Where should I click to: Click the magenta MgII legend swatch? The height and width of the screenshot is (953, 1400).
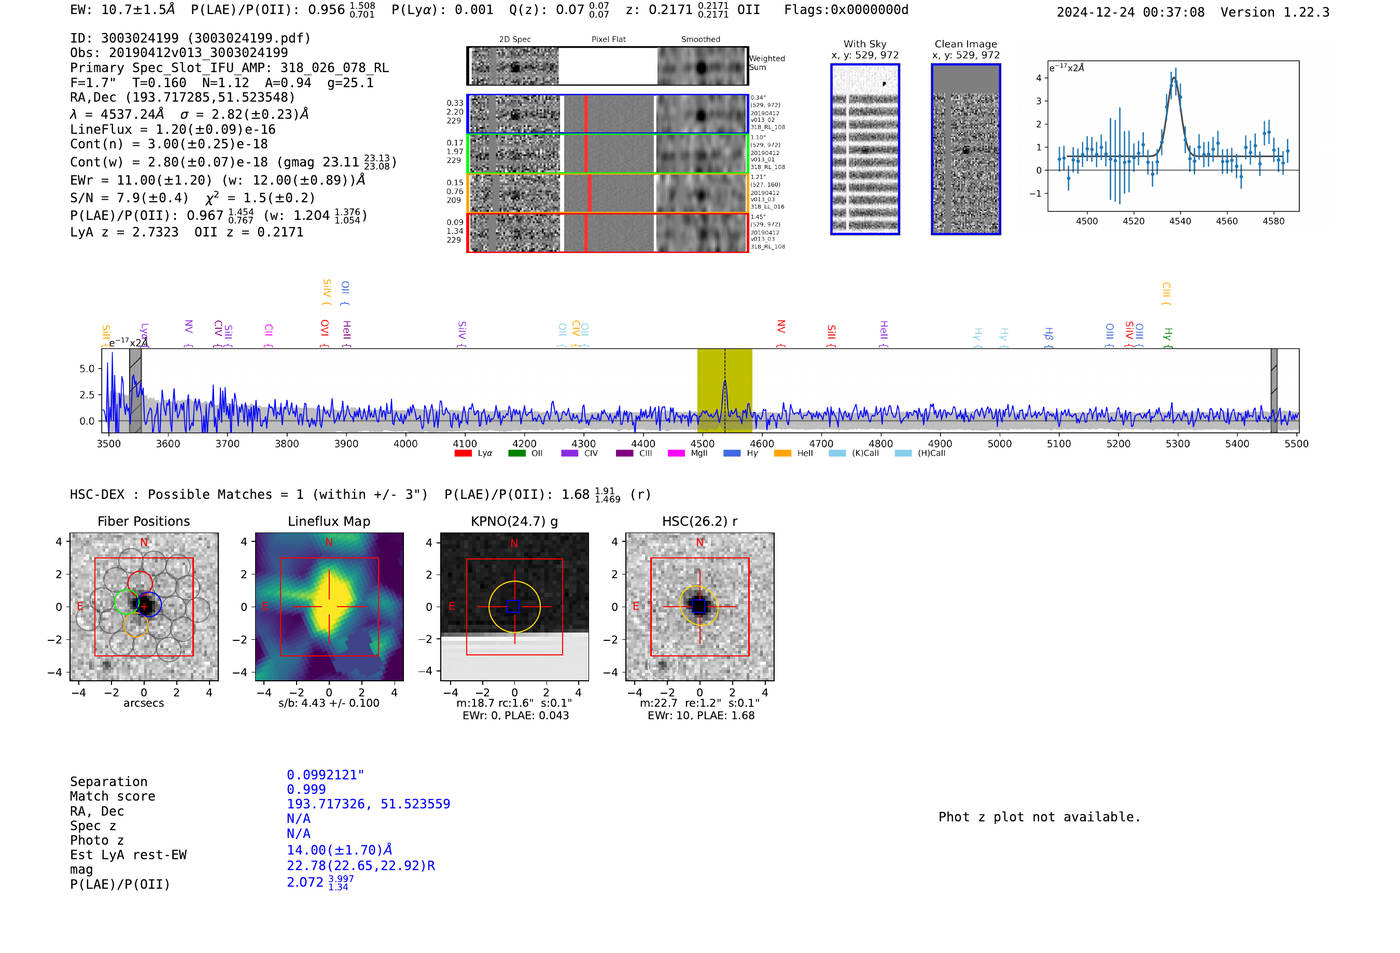pyautogui.click(x=677, y=453)
